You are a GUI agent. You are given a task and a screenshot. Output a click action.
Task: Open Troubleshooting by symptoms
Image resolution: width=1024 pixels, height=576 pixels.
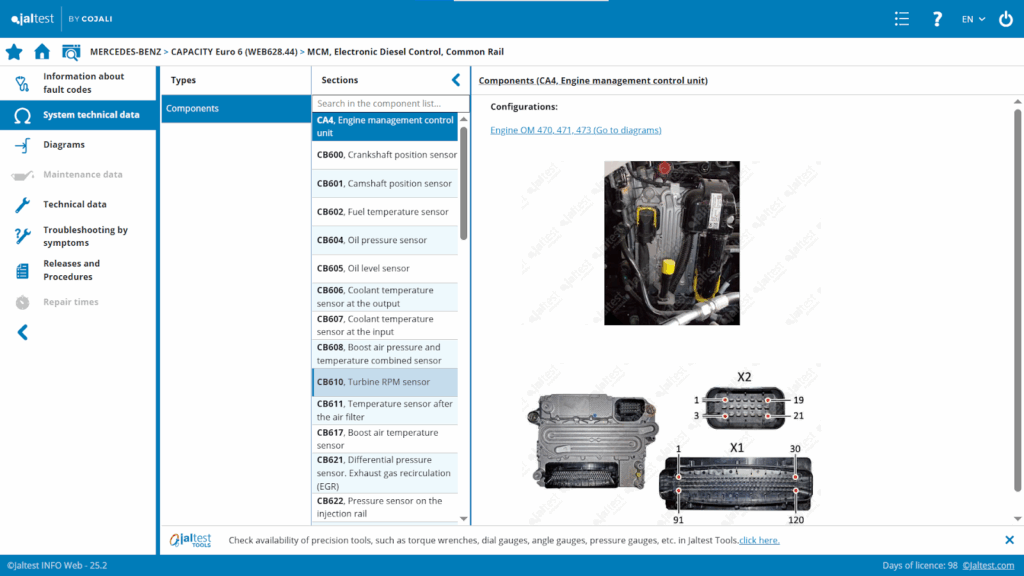(x=85, y=236)
